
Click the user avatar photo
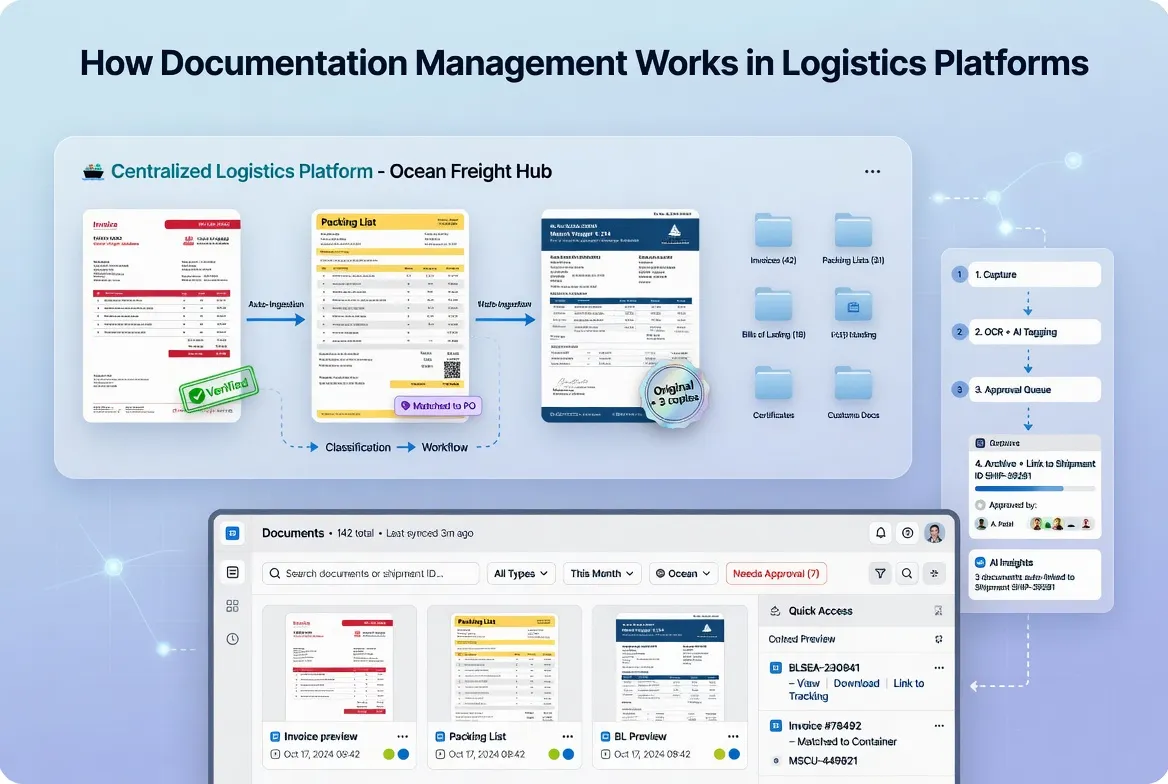[933, 533]
